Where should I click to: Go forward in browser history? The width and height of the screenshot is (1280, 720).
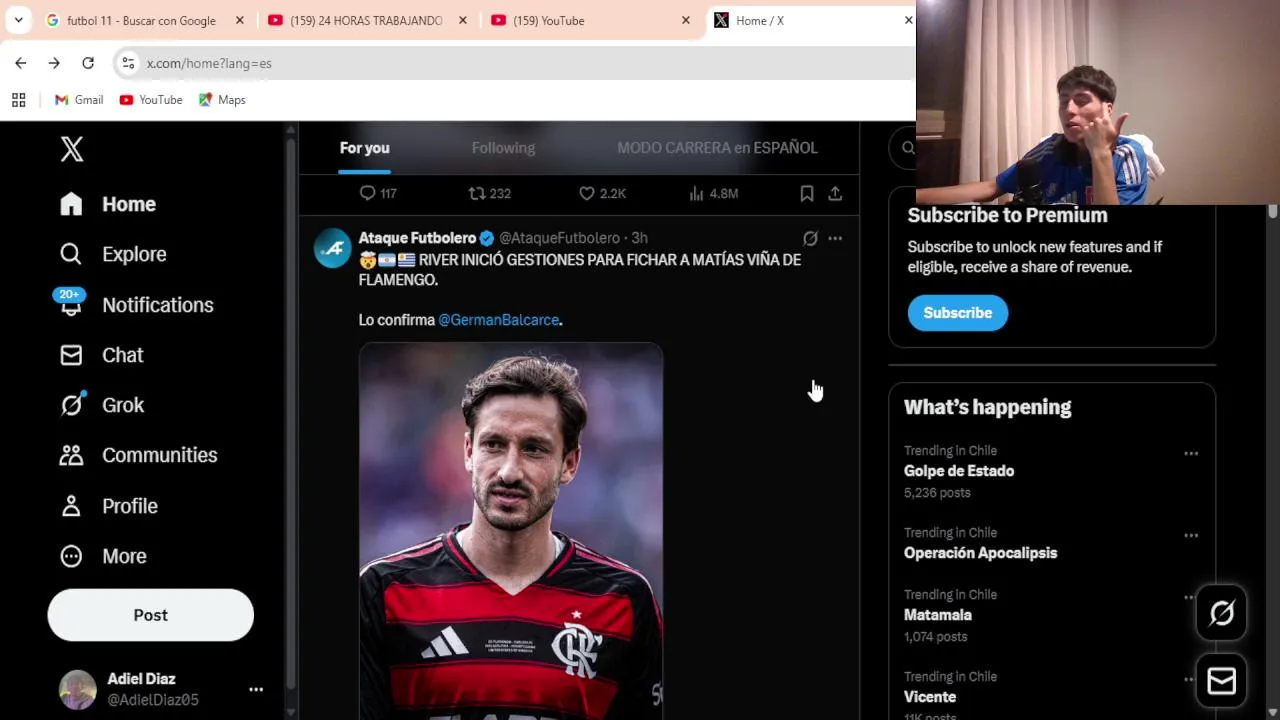pos(54,63)
